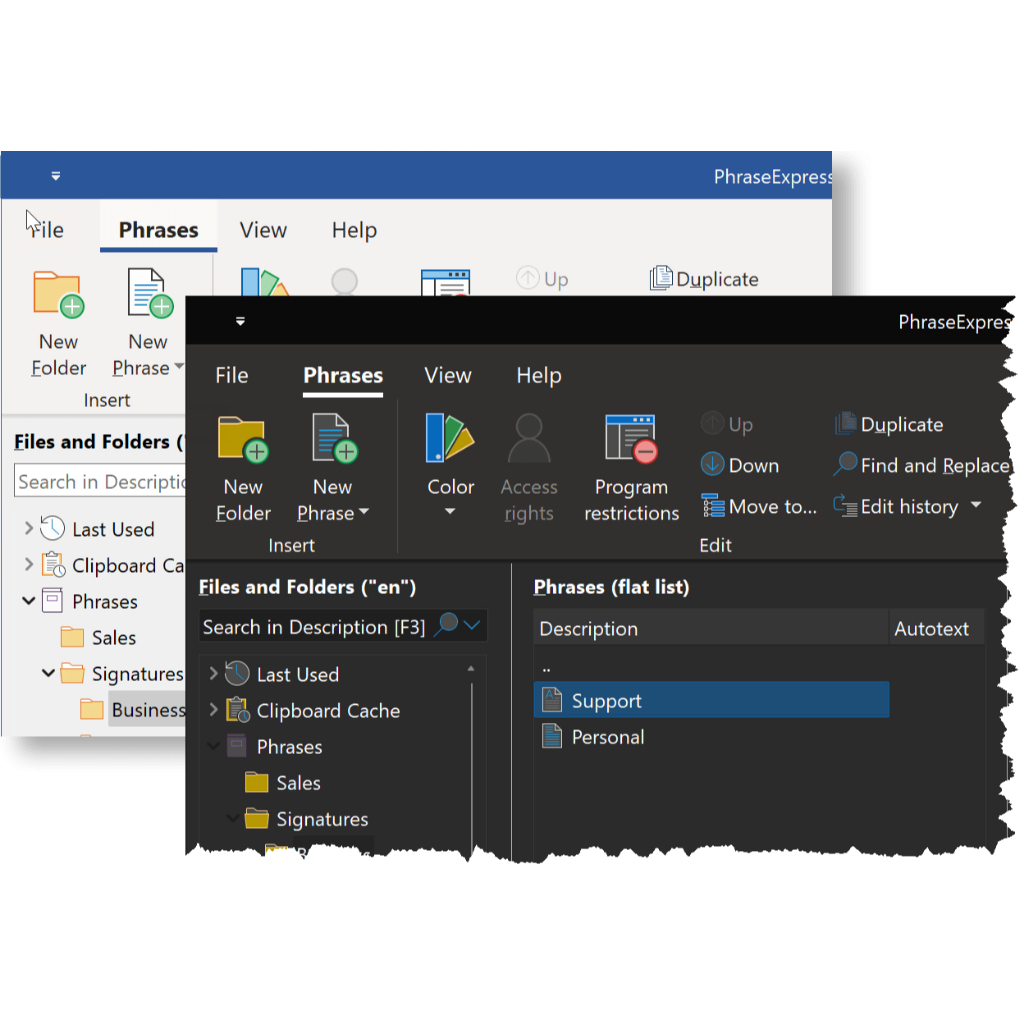Click Duplicate in light window

704,279
